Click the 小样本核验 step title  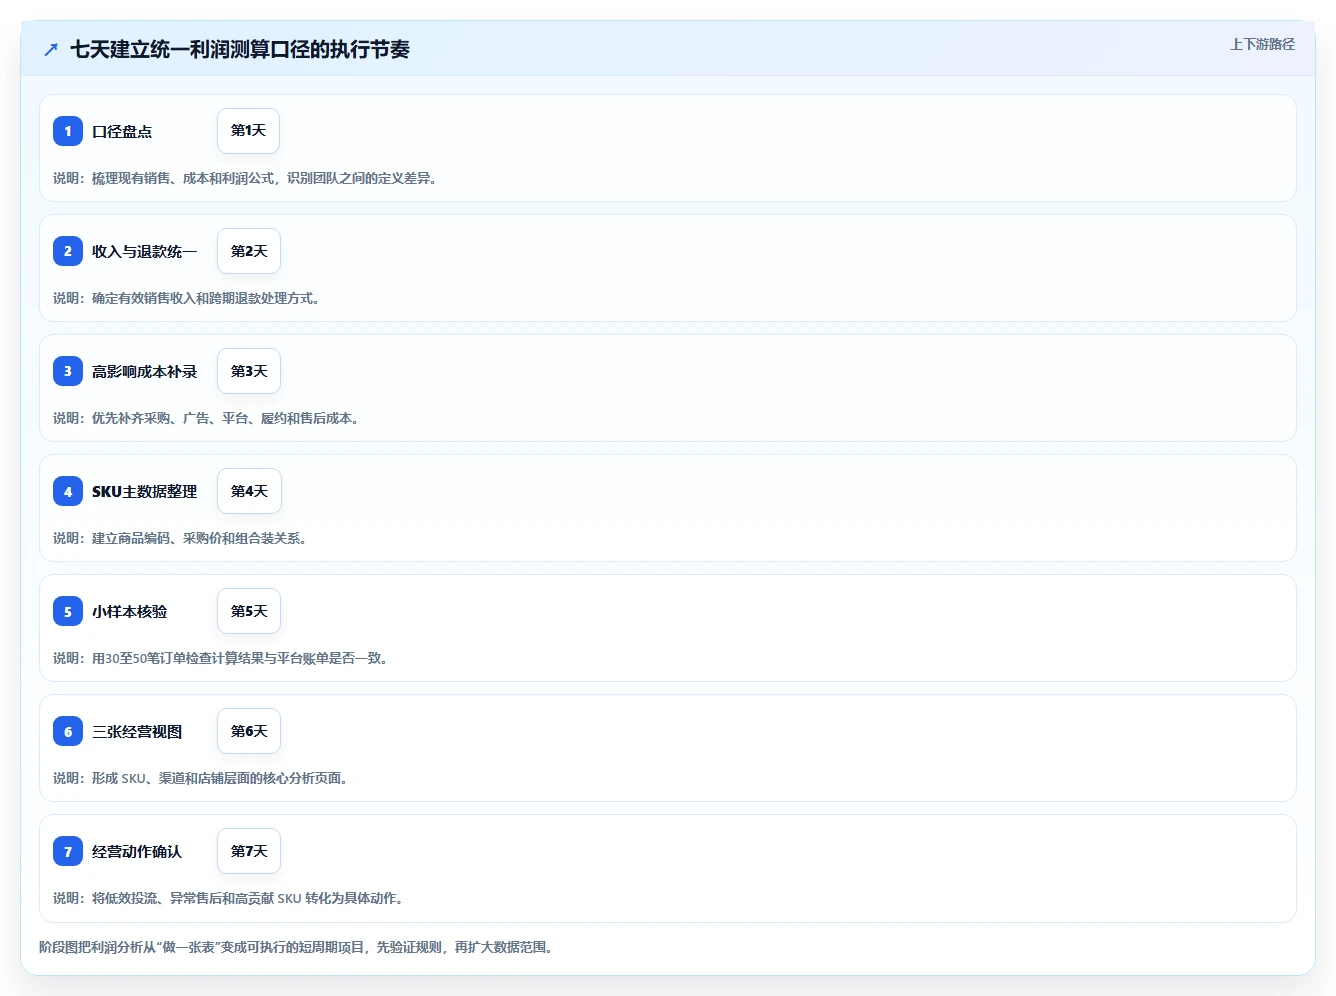[130, 611]
